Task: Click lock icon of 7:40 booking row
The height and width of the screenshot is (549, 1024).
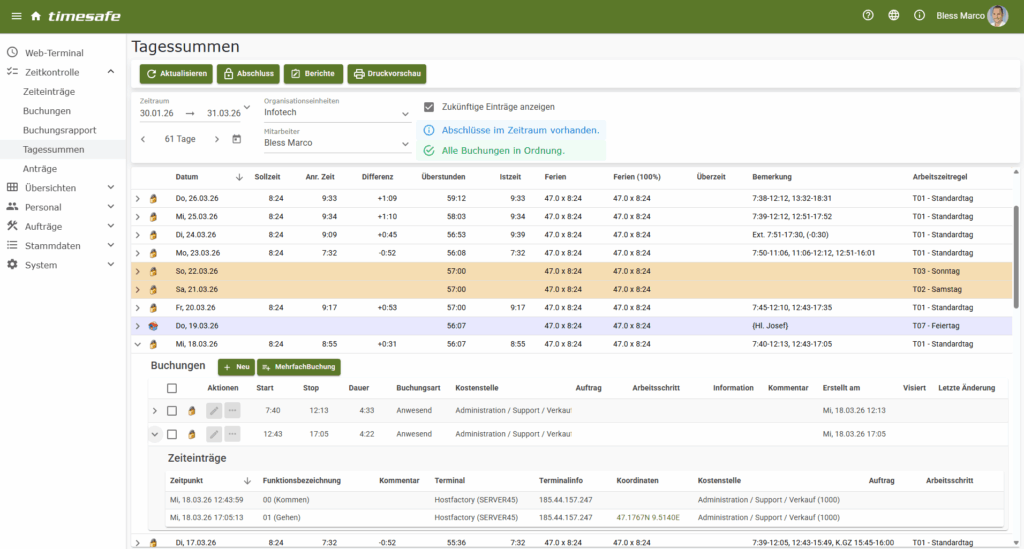Action: pos(192,411)
